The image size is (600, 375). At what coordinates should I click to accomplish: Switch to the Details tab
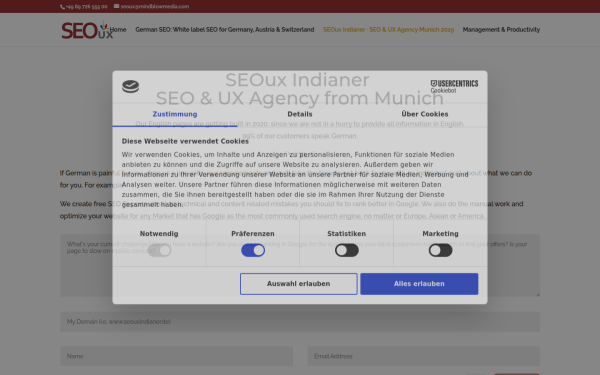[x=300, y=114]
